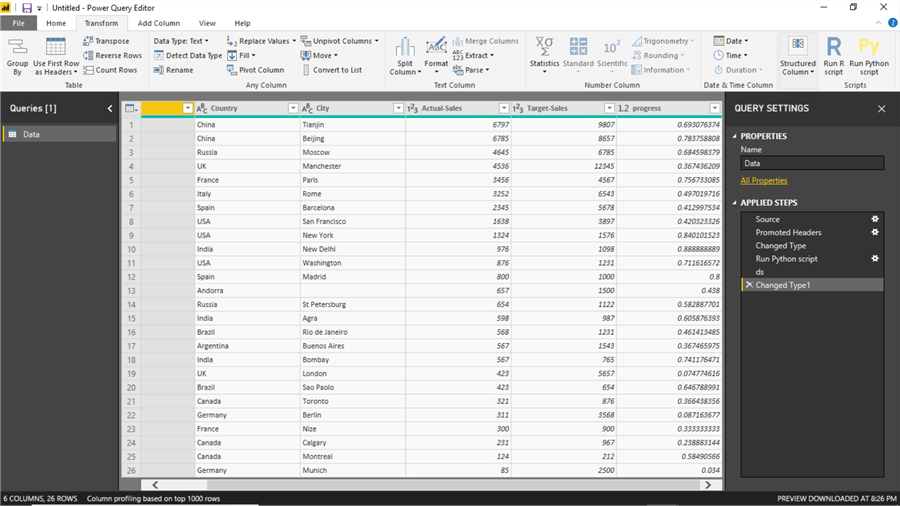This screenshot has width=900, height=506.
Task: Switch to the Transform tab
Action: (101, 23)
